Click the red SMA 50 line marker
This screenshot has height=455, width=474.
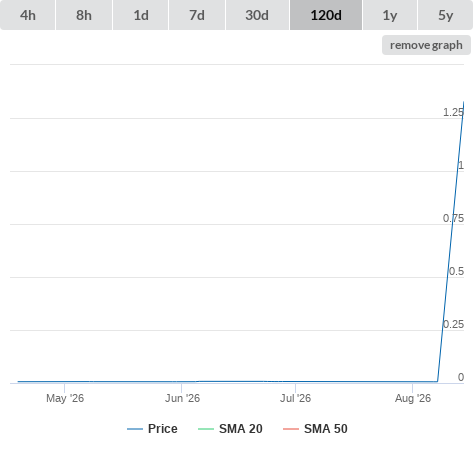click(291, 429)
